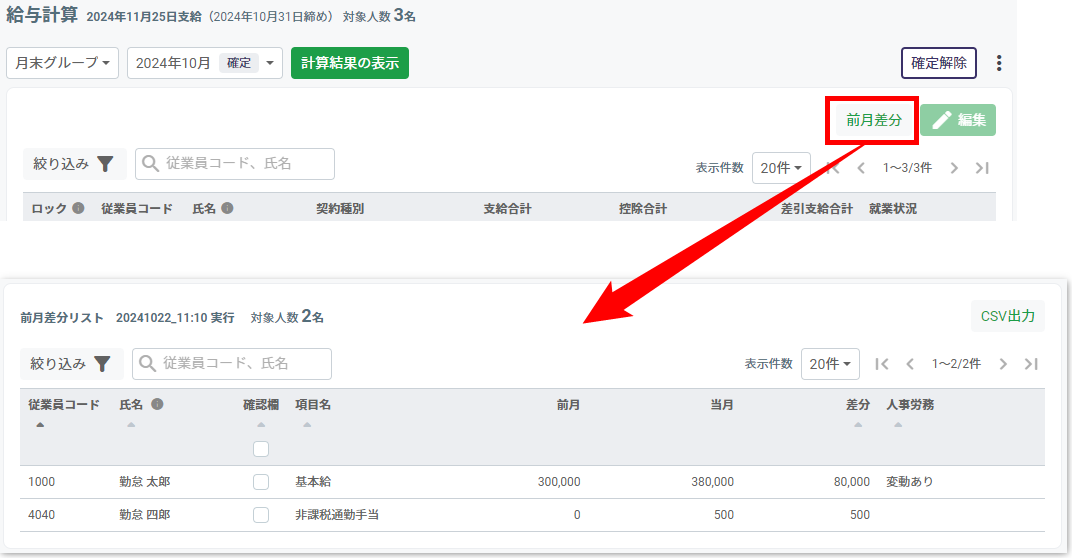Click the 80,000 difference value
Viewport: 1072px width, 558px height.
coord(852,482)
